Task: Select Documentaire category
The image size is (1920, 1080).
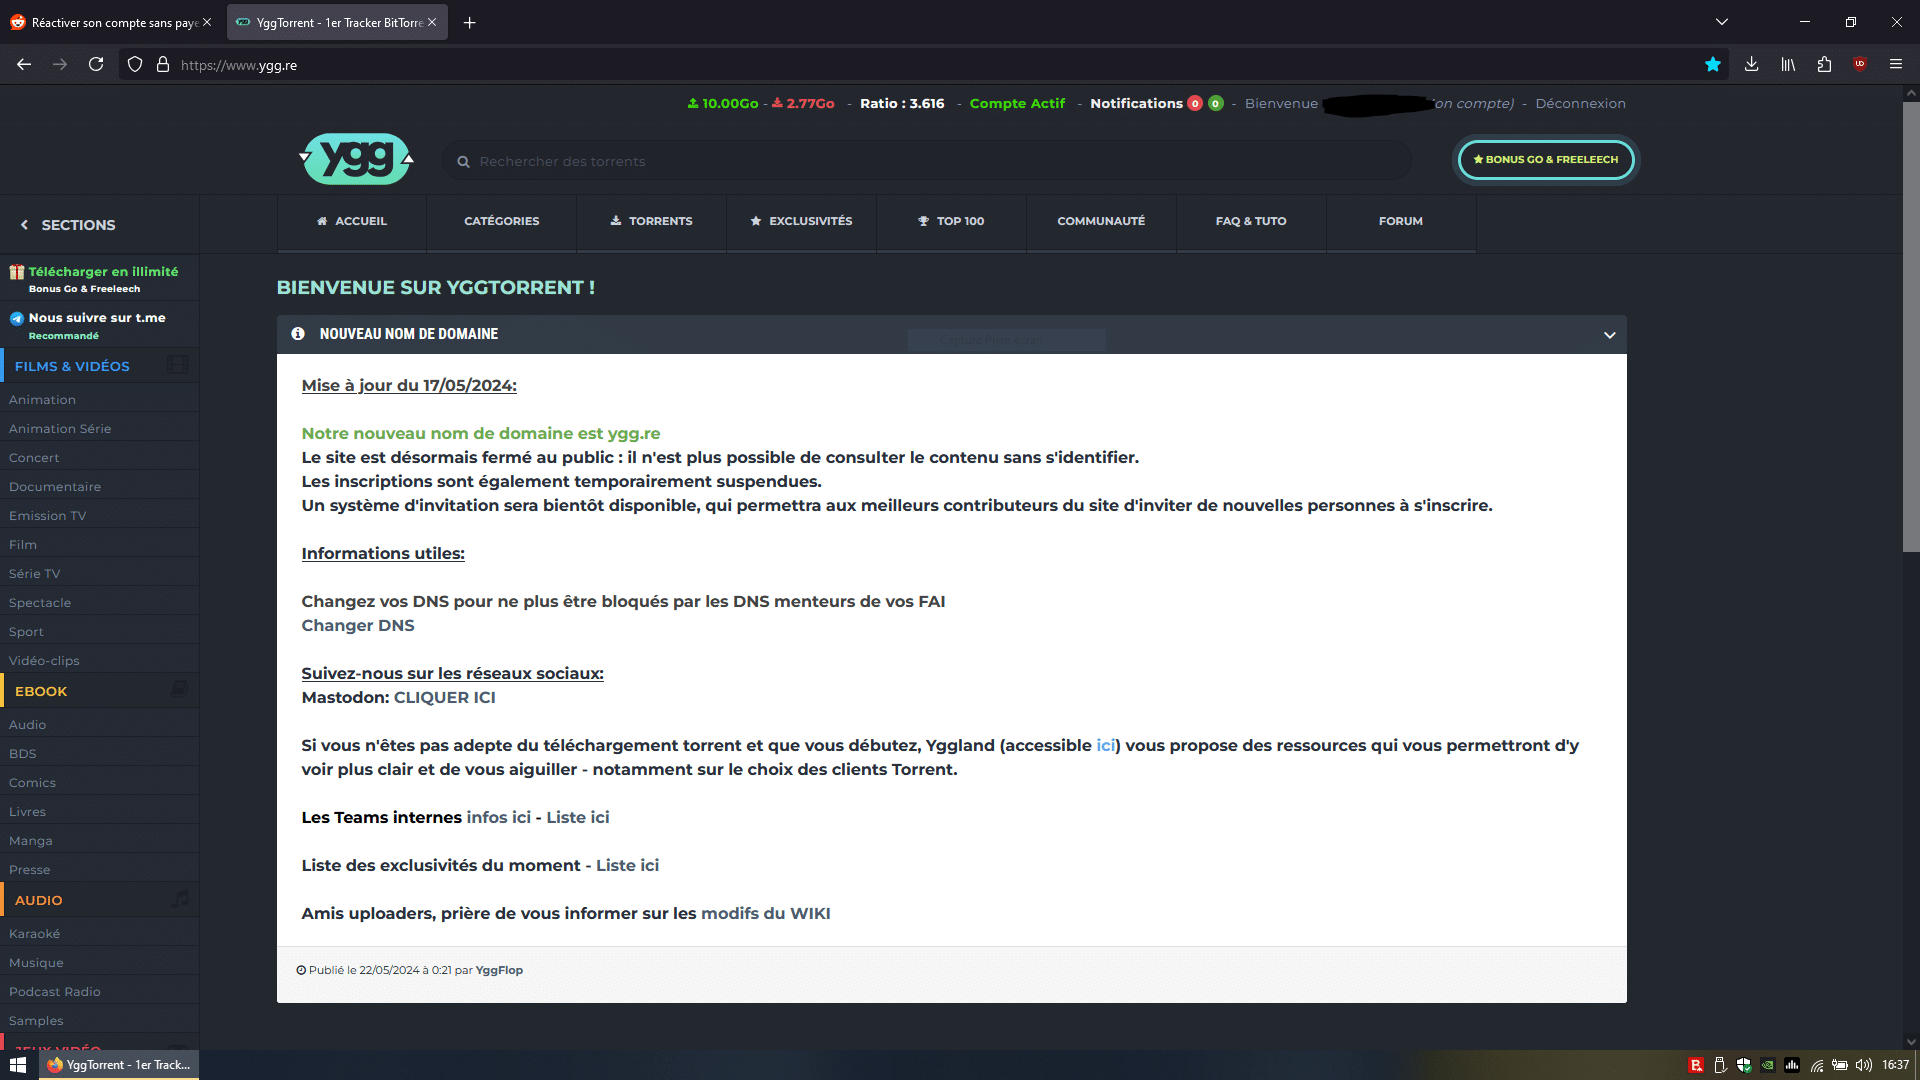Action: click(55, 487)
